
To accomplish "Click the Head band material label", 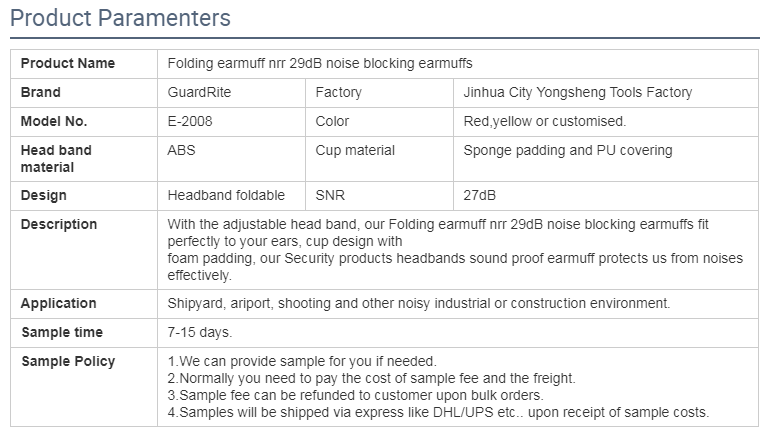I will click(x=56, y=159).
